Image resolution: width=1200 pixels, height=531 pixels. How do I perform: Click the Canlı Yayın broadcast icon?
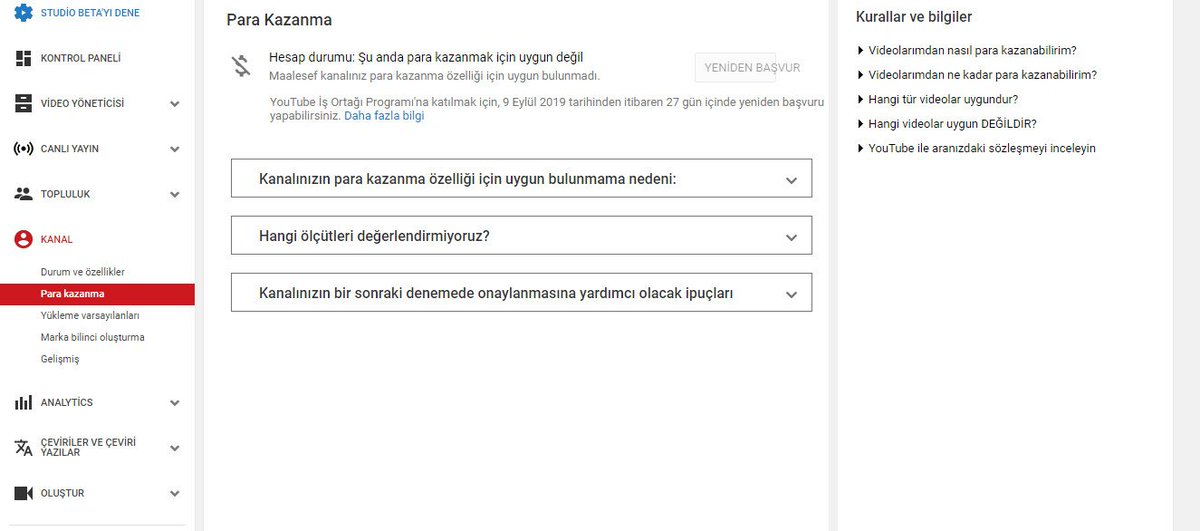23,149
